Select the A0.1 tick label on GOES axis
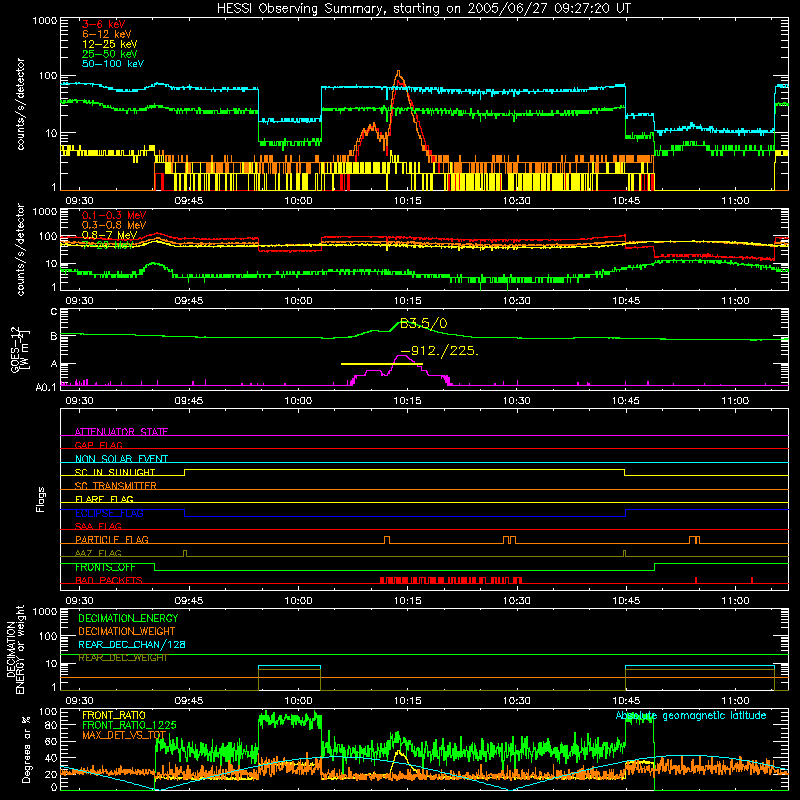The image size is (800, 800). pyautogui.click(x=46, y=388)
